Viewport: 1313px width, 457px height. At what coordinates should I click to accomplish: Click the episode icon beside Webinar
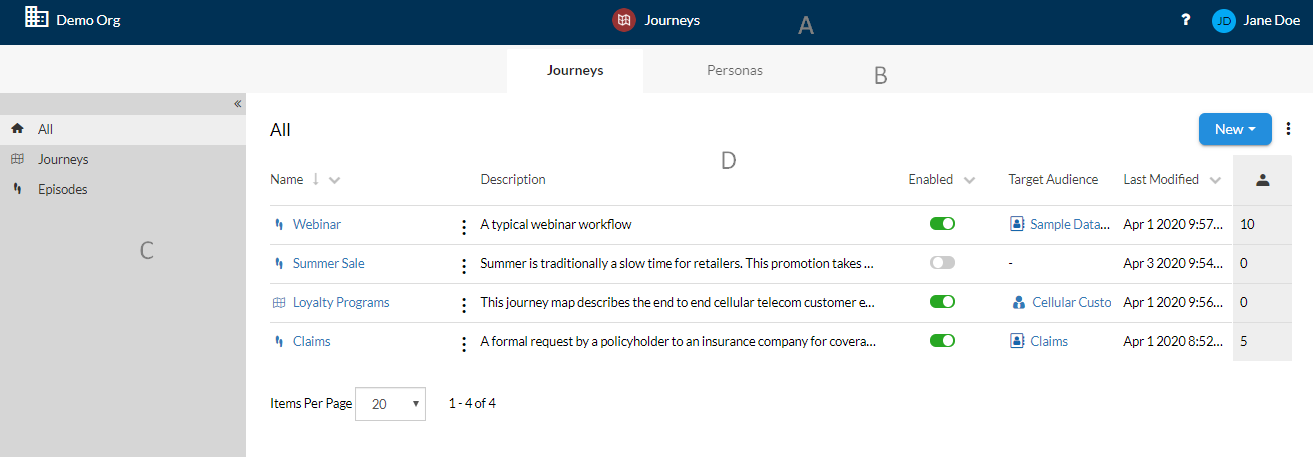279,225
